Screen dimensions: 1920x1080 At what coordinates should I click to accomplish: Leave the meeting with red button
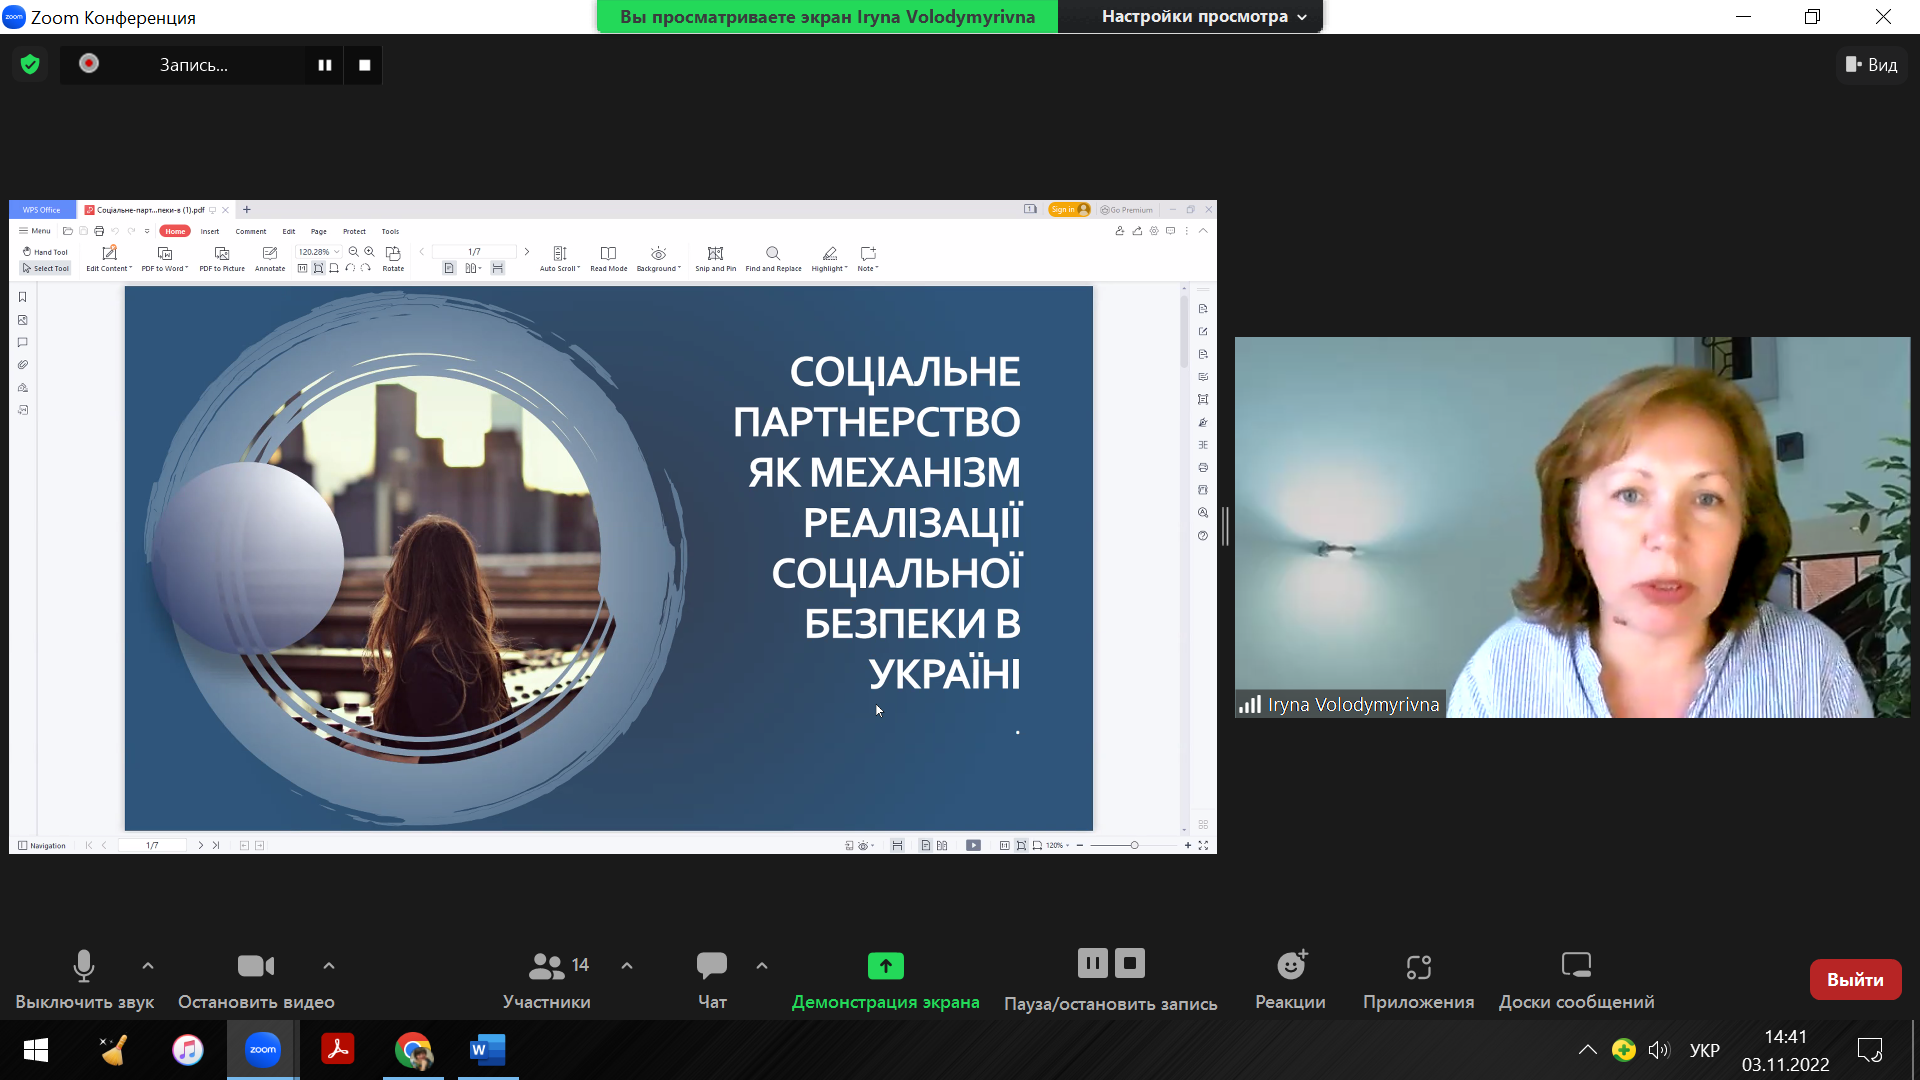pyautogui.click(x=1856, y=980)
